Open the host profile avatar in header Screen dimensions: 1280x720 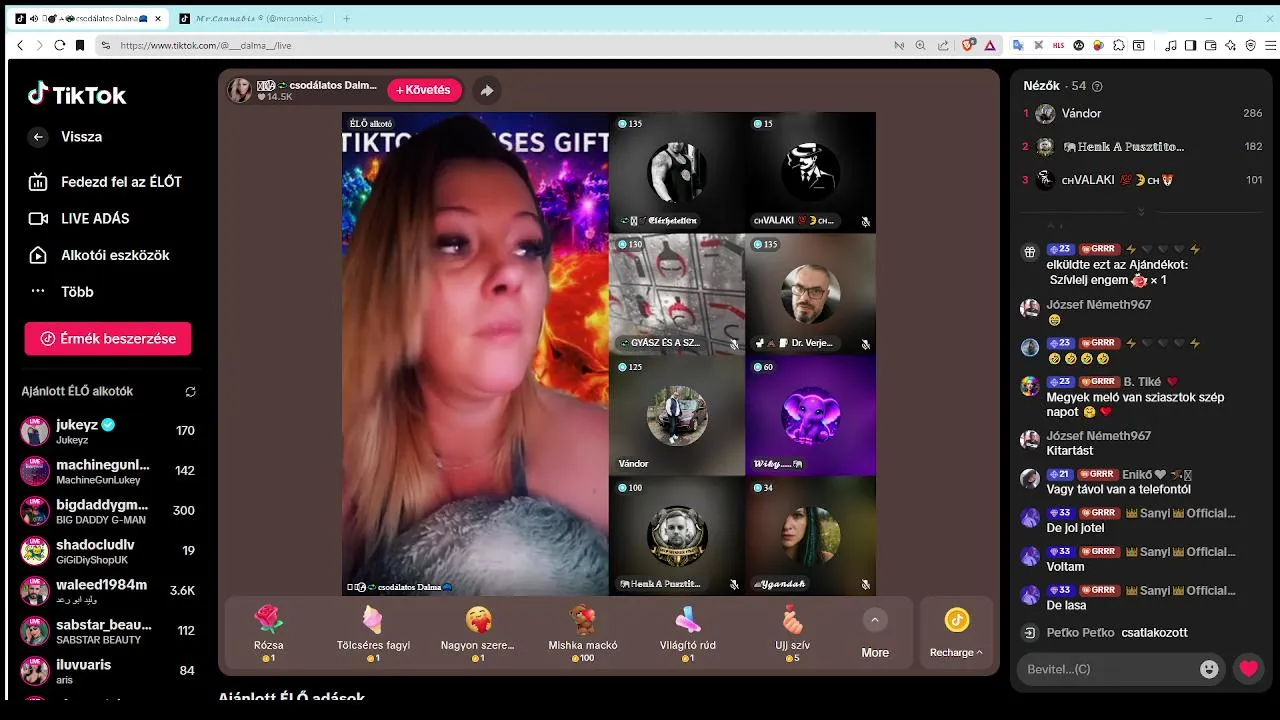pos(240,90)
